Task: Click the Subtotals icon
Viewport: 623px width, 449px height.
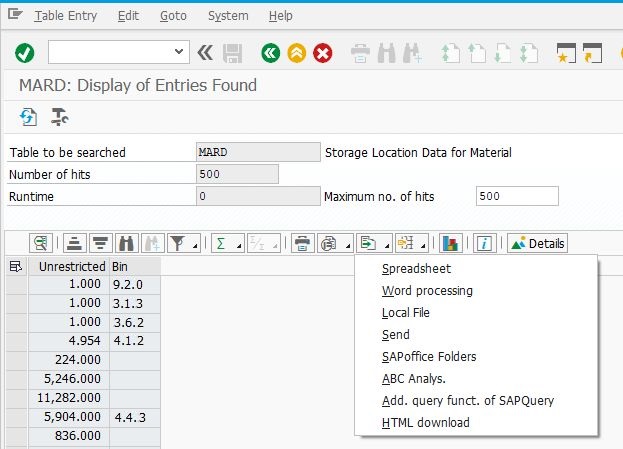Action: click(264, 243)
